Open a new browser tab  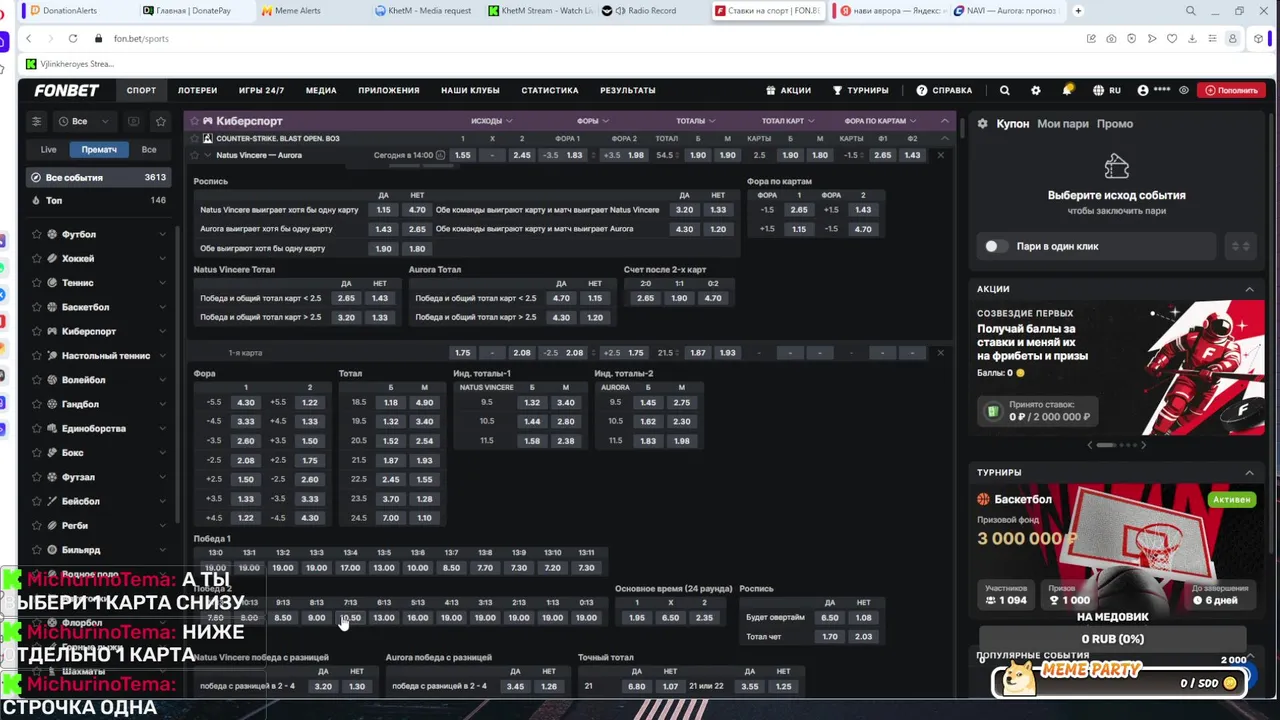click(x=1078, y=11)
